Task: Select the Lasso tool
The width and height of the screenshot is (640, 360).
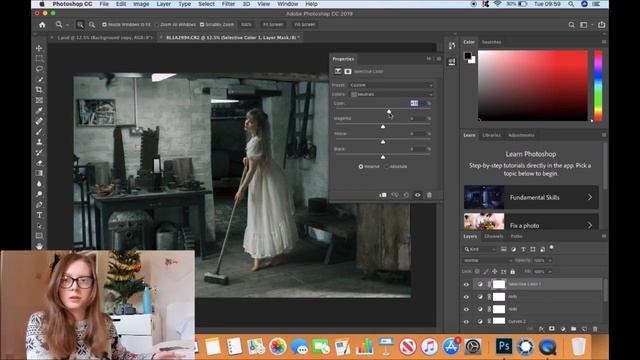Action: 39,69
